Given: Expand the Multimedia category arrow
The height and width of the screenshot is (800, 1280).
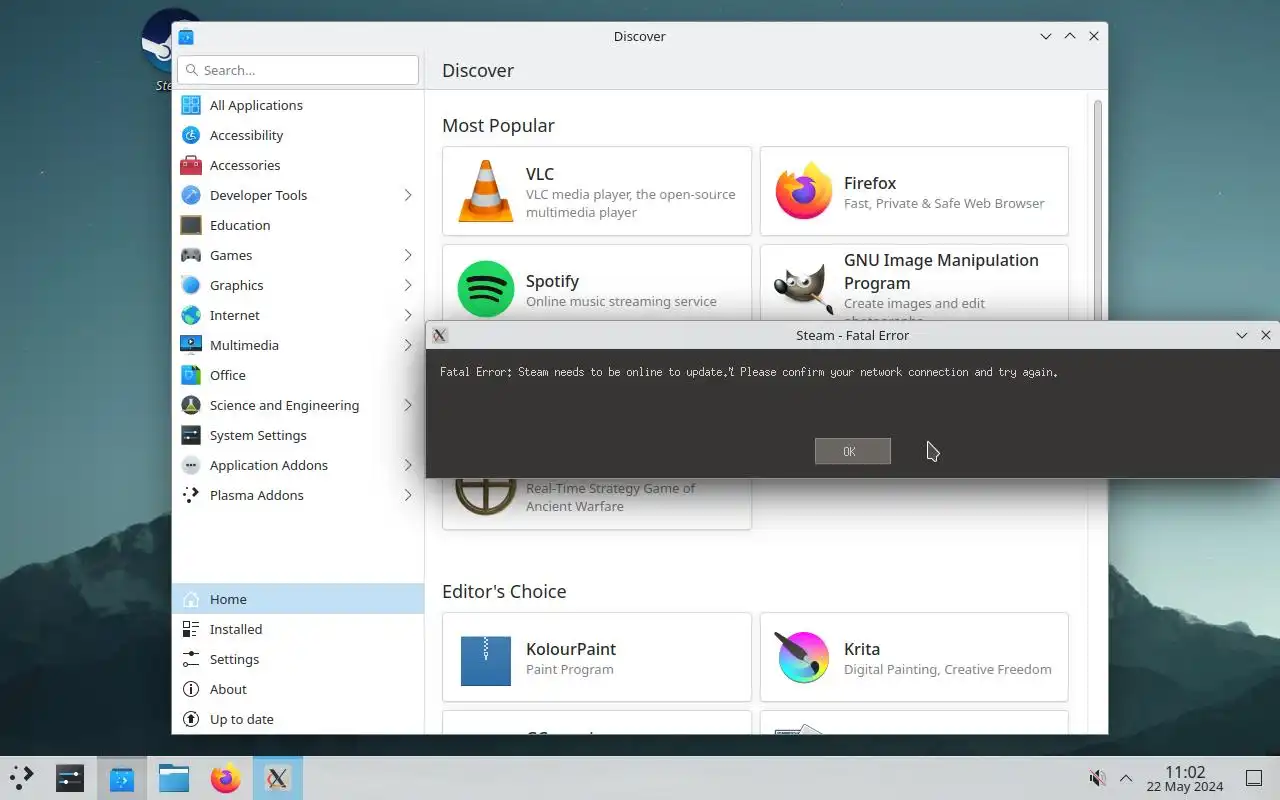Looking at the screenshot, I should click(x=408, y=345).
